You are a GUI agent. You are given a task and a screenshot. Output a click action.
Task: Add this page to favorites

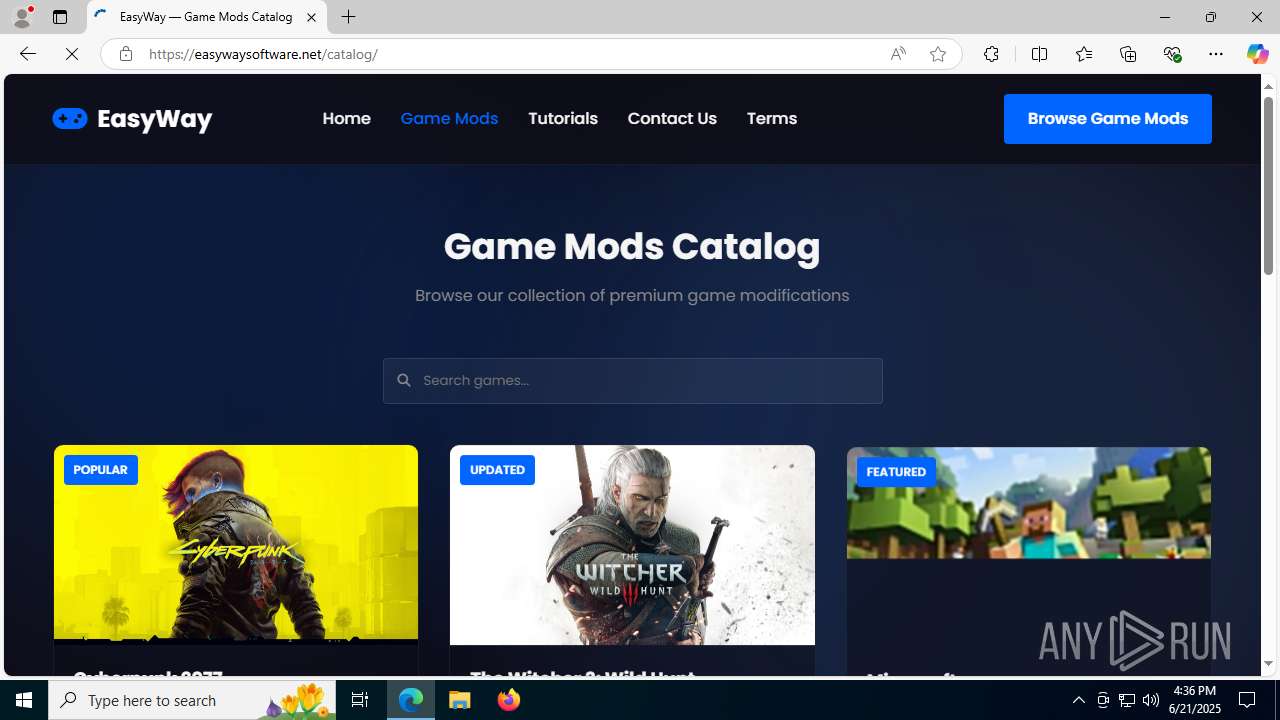coord(938,54)
